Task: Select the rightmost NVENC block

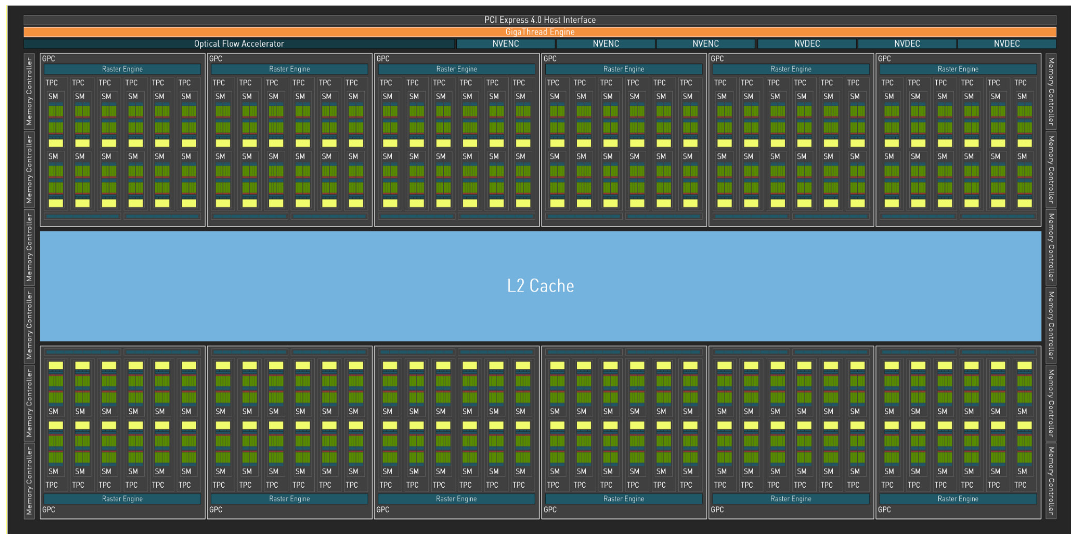Action: 705,44
